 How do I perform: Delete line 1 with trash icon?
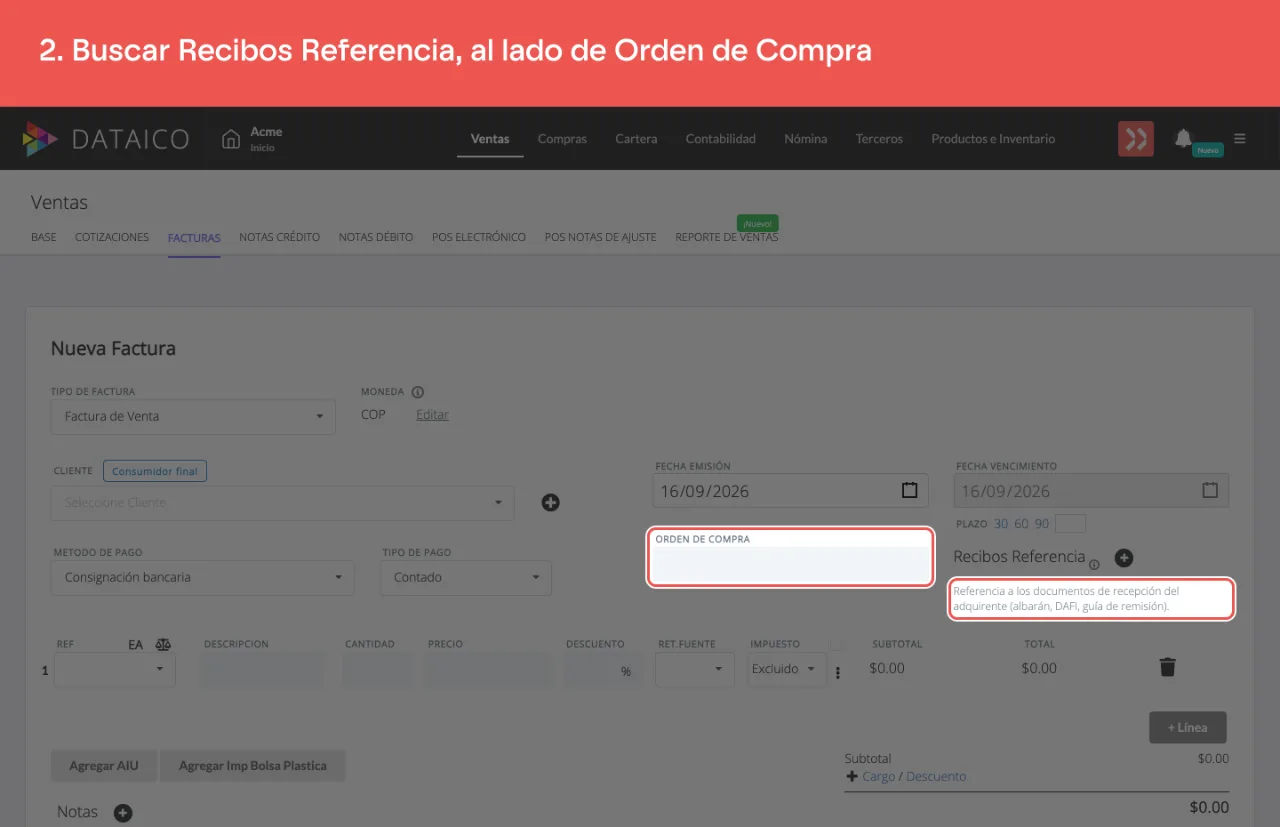pyautogui.click(x=1167, y=667)
